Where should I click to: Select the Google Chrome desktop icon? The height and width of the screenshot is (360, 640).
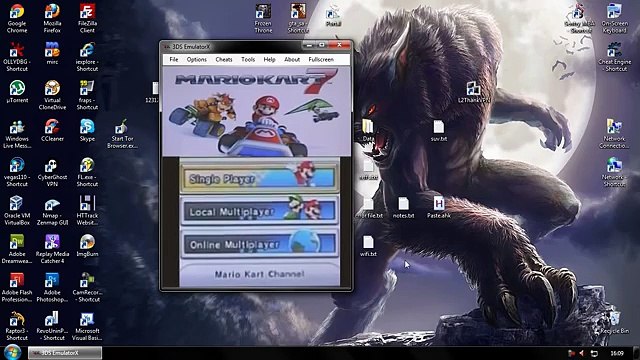[17, 19]
